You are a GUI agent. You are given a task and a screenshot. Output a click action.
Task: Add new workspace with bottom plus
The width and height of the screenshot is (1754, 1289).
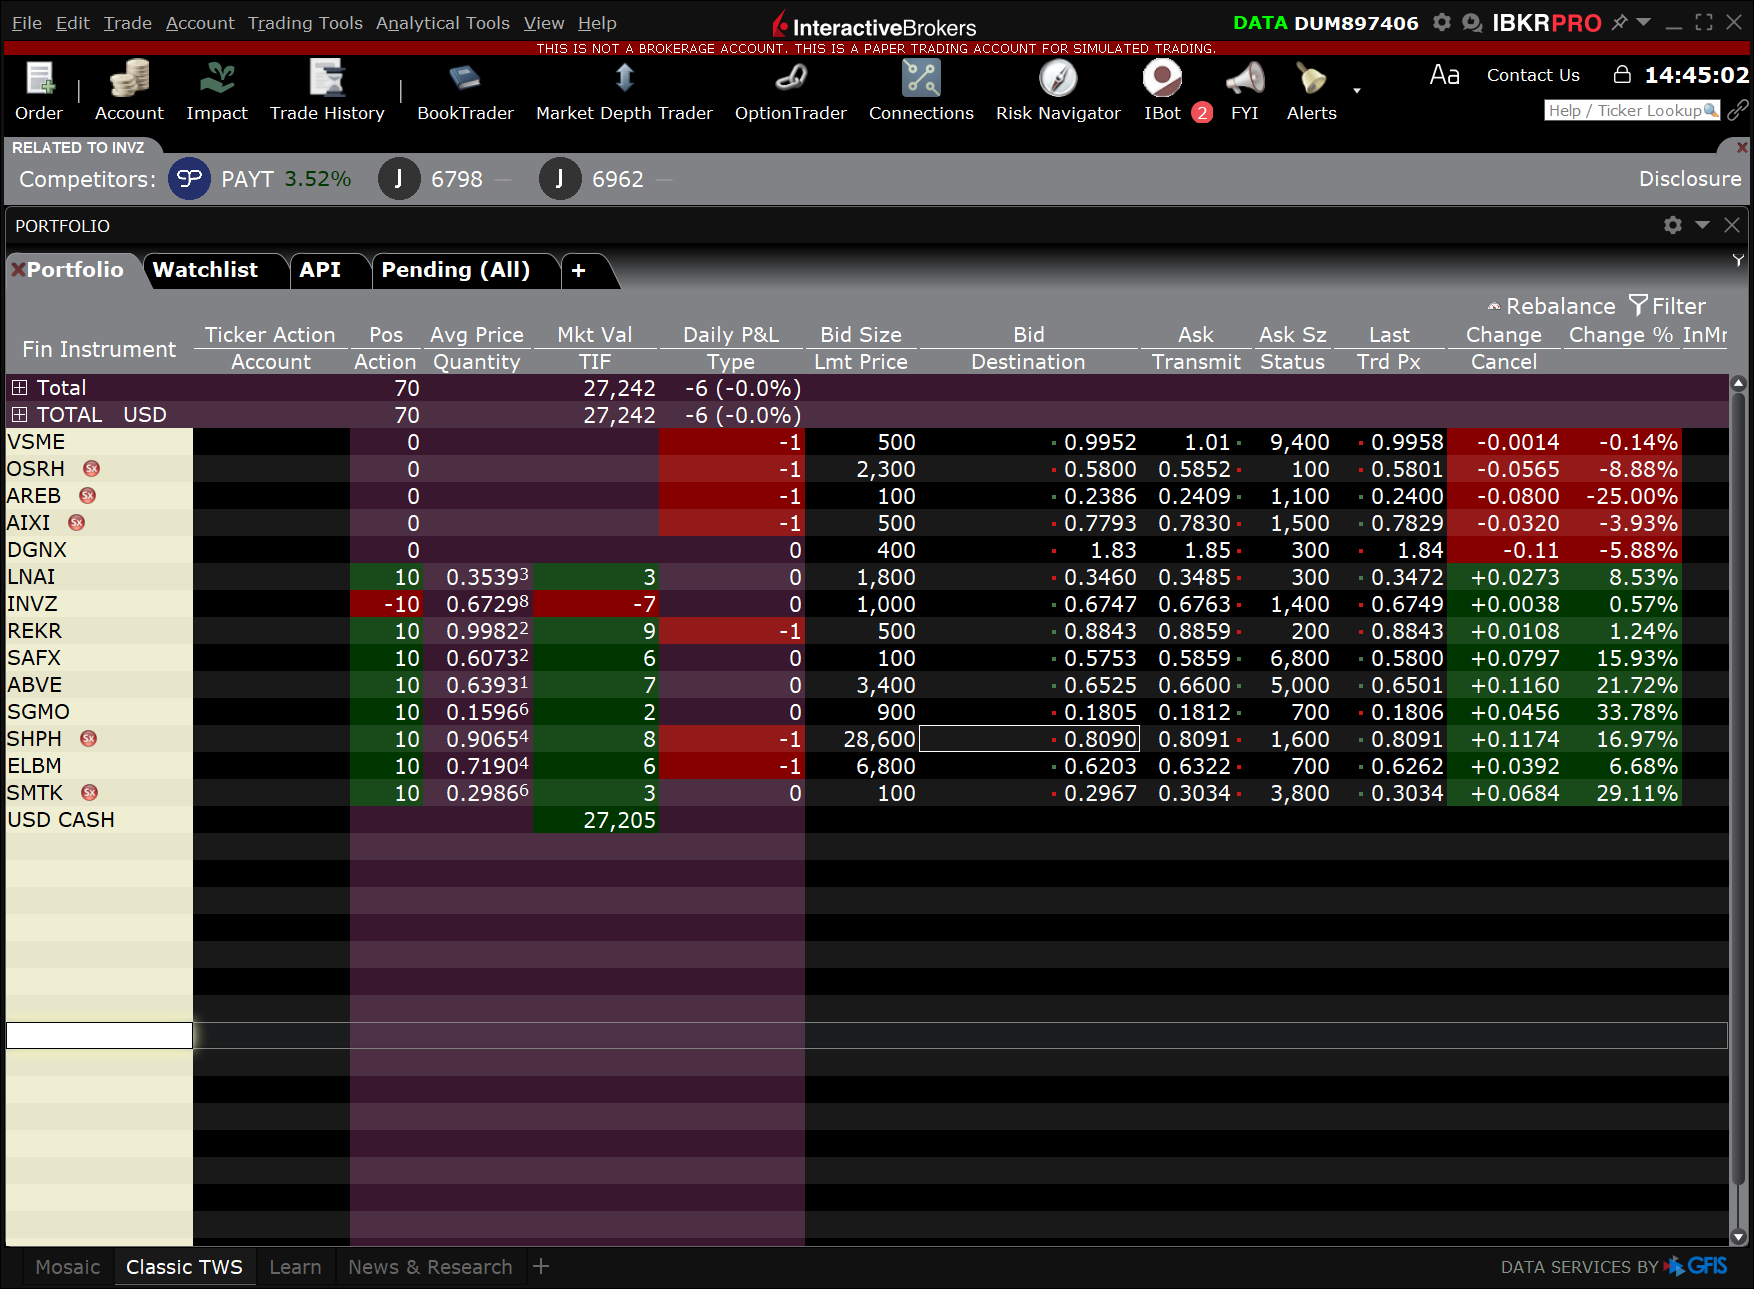[x=541, y=1266]
